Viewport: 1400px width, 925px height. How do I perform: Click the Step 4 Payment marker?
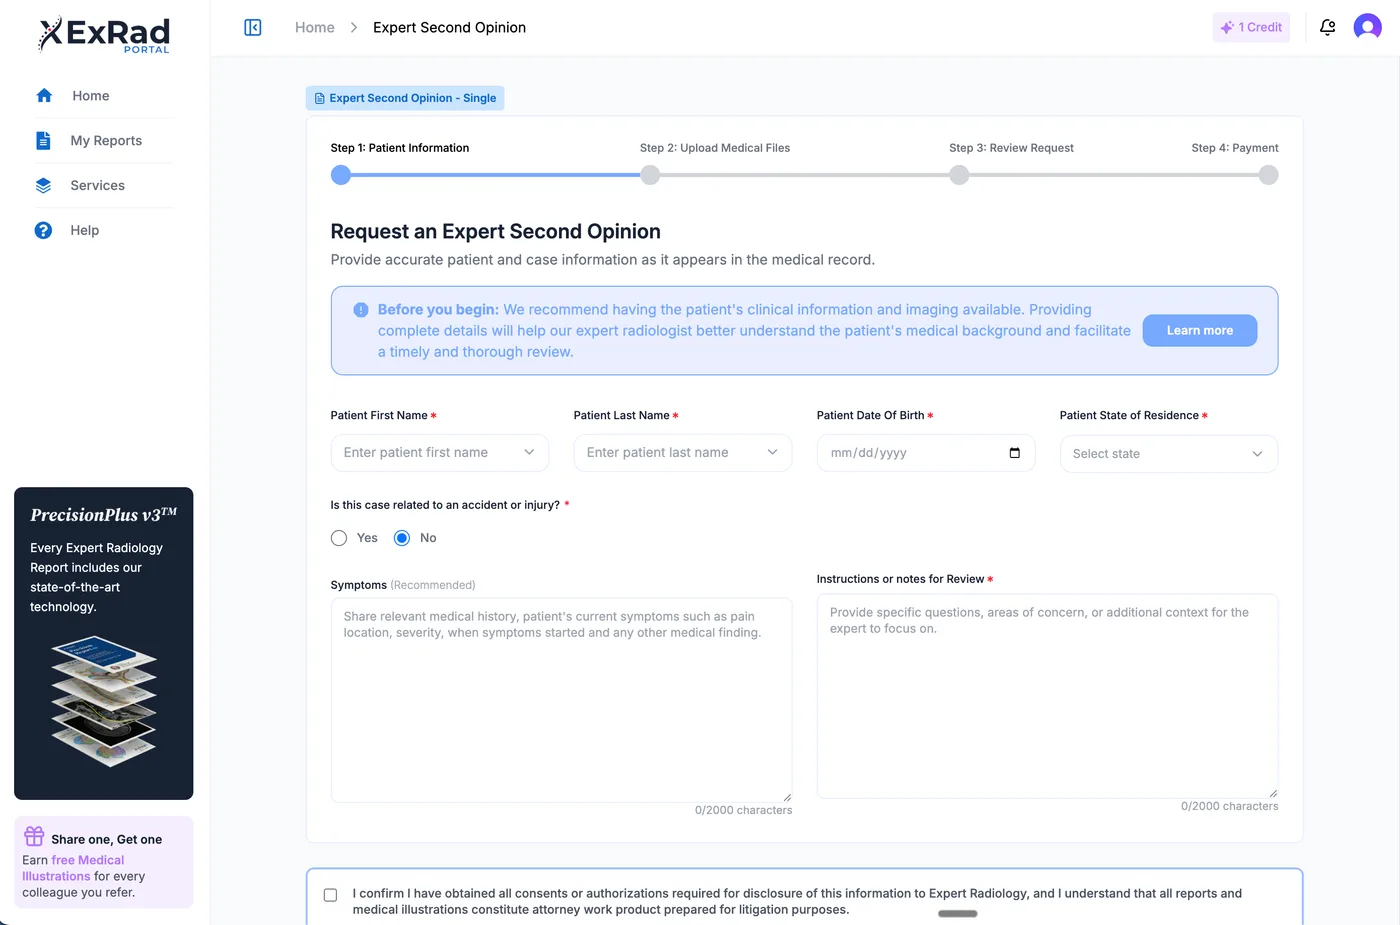click(x=1268, y=175)
